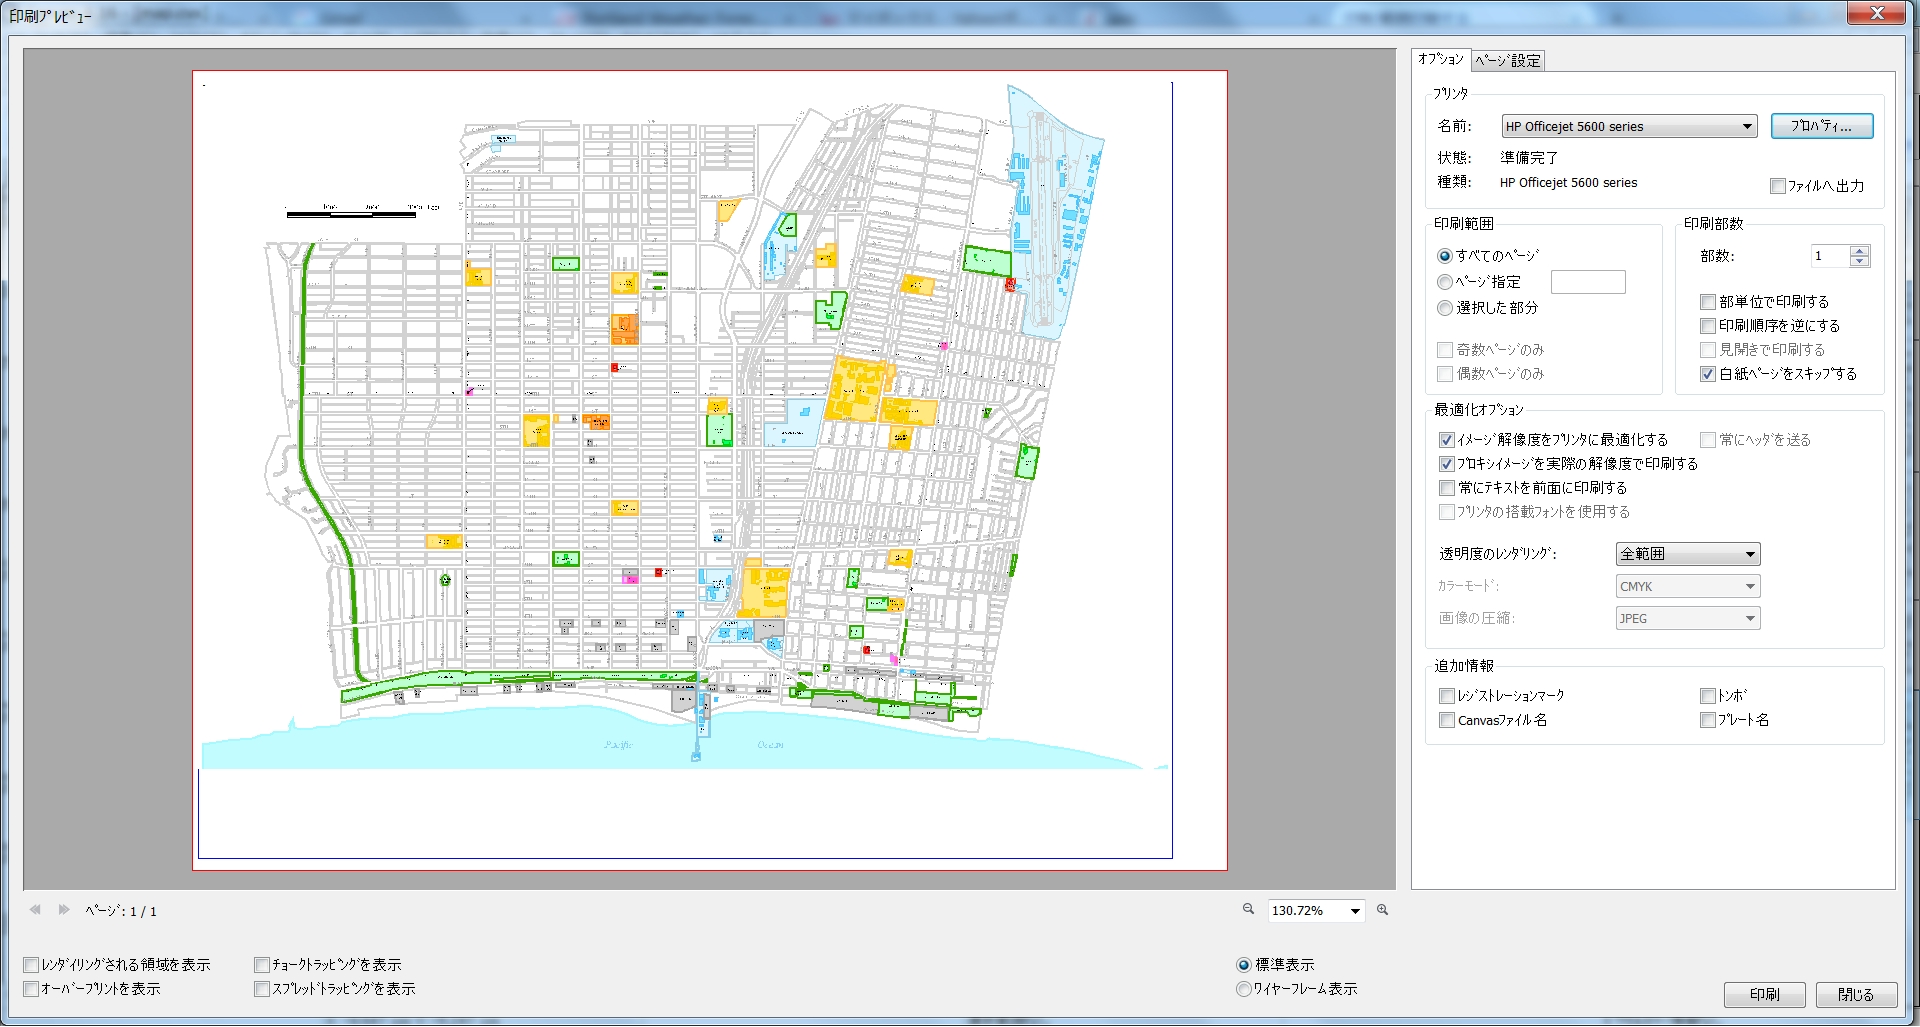Viewport: 1920px width, 1027px height.
Task: Enable オーバープリントを表示 checkbox
Action: tap(31, 989)
